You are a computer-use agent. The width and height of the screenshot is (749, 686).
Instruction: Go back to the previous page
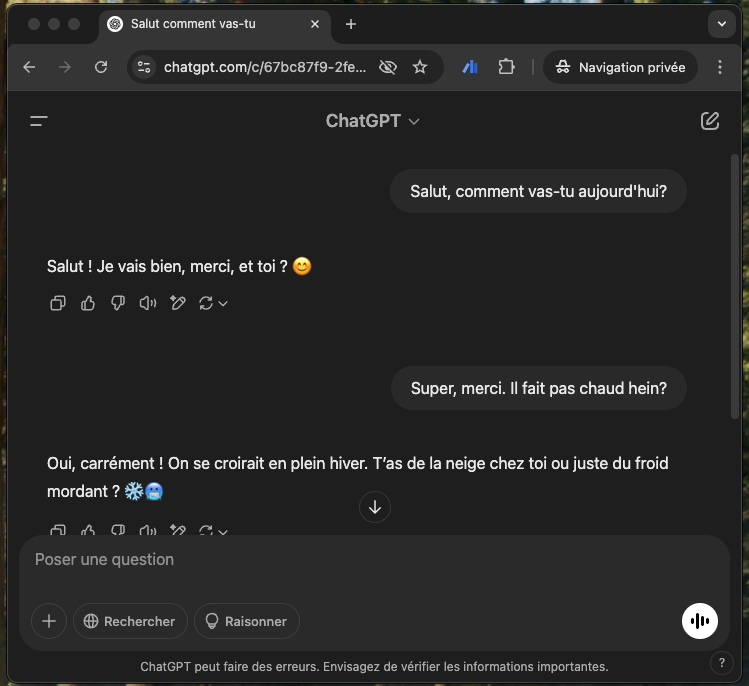pyautogui.click(x=29, y=67)
